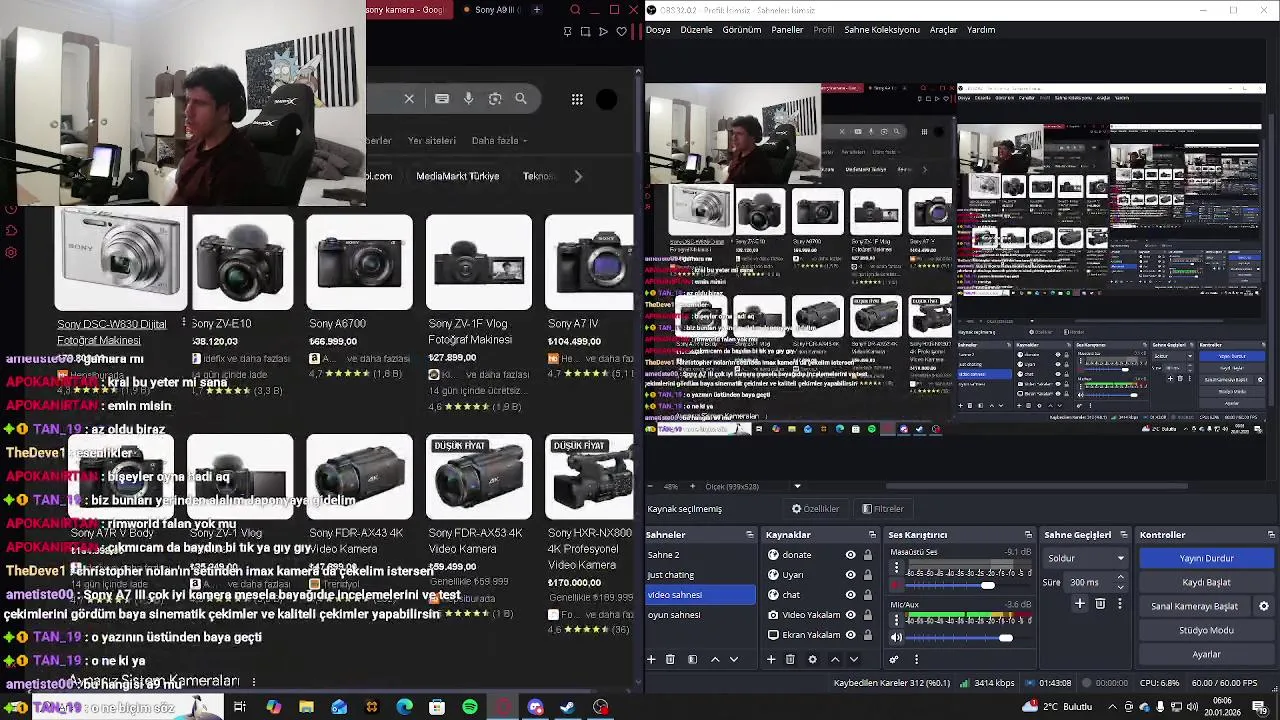1280x720 pixels.
Task: Start recording with Kaydı Başlat button
Action: (x=1206, y=582)
